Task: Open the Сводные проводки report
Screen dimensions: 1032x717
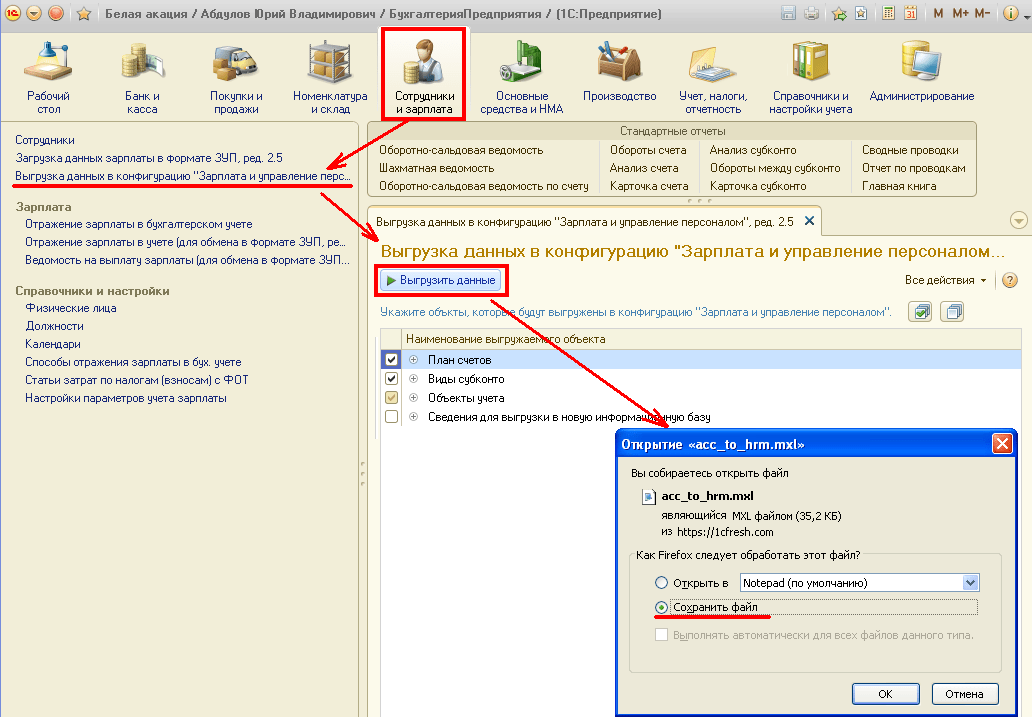Action: pyautogui.click(x=910, y=150)
